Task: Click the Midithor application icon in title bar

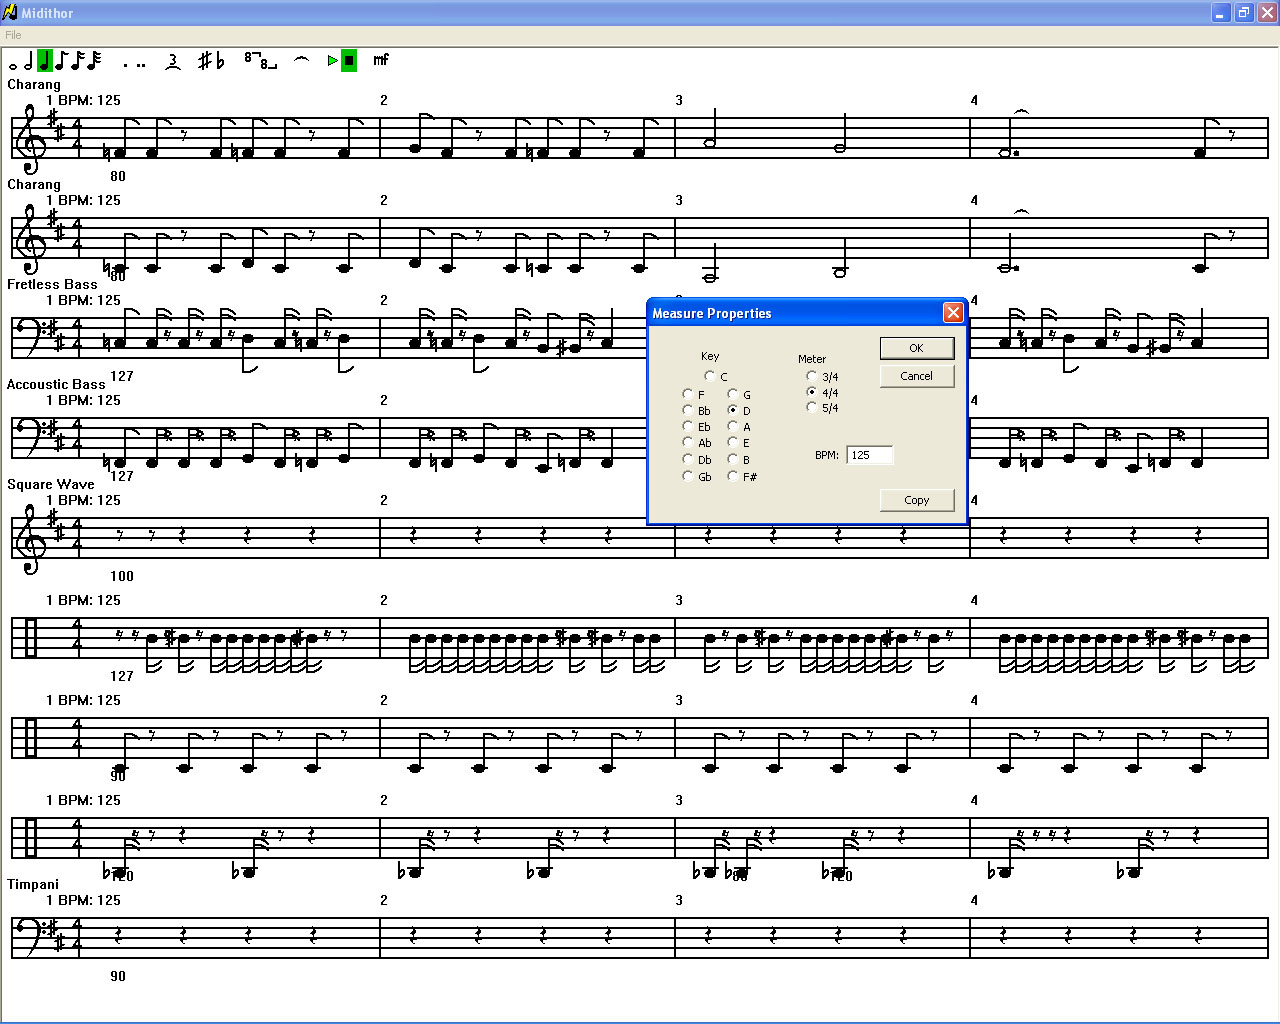Action: point(10,12)
